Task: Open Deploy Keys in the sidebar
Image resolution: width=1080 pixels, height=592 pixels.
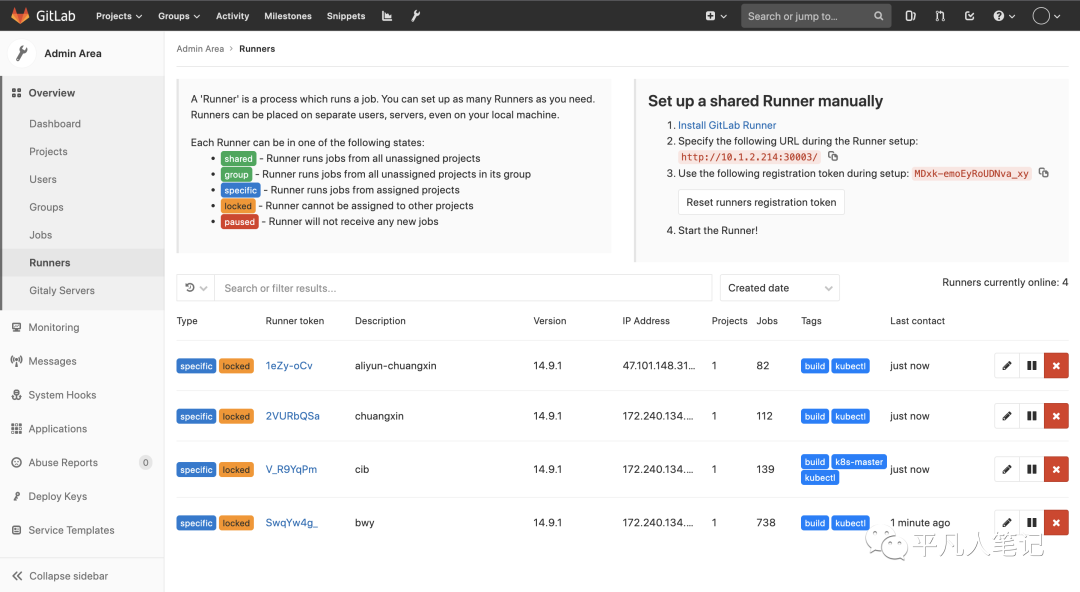Action: pyautogui.click(x=58, y=496)
